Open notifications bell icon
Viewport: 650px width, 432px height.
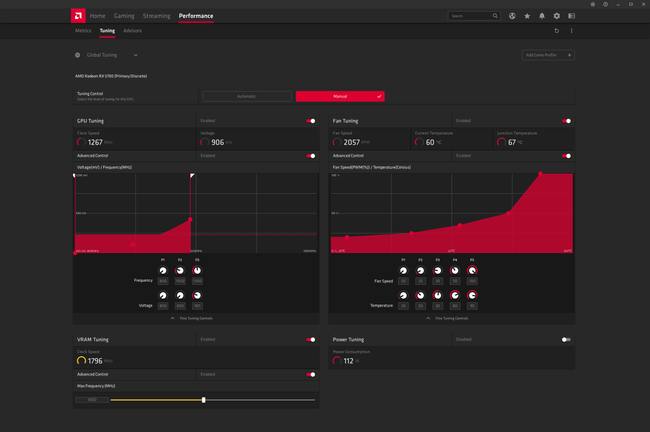pos(542,16)
